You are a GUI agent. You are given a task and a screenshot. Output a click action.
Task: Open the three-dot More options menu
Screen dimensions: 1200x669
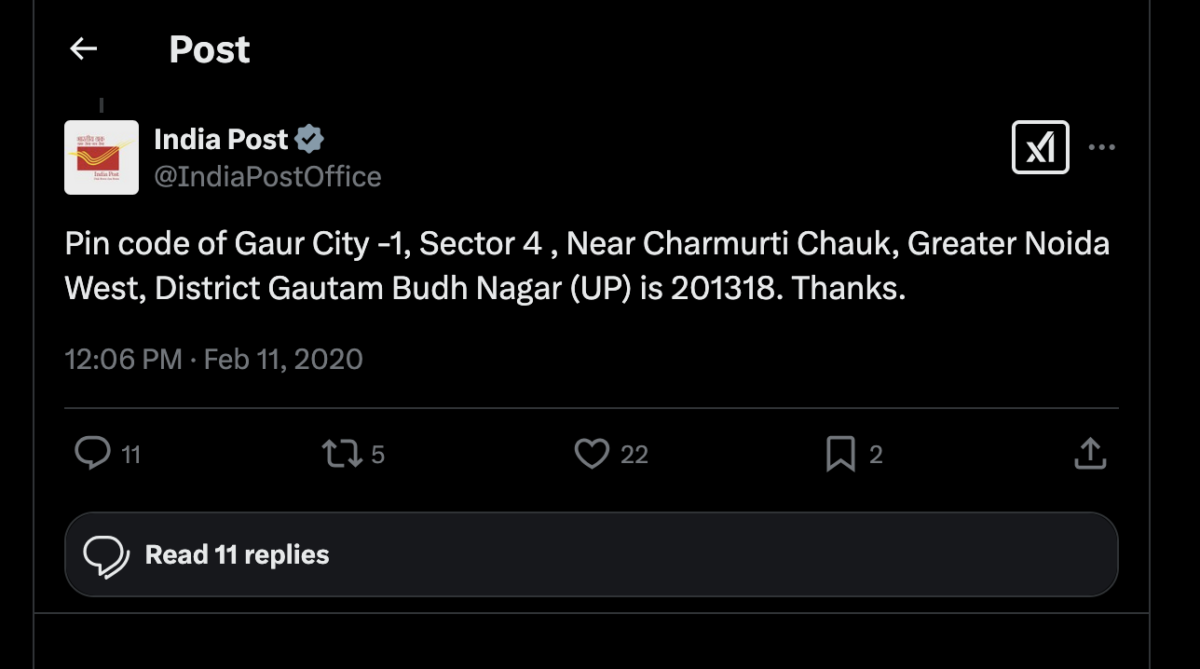(x=1101, y=148)
